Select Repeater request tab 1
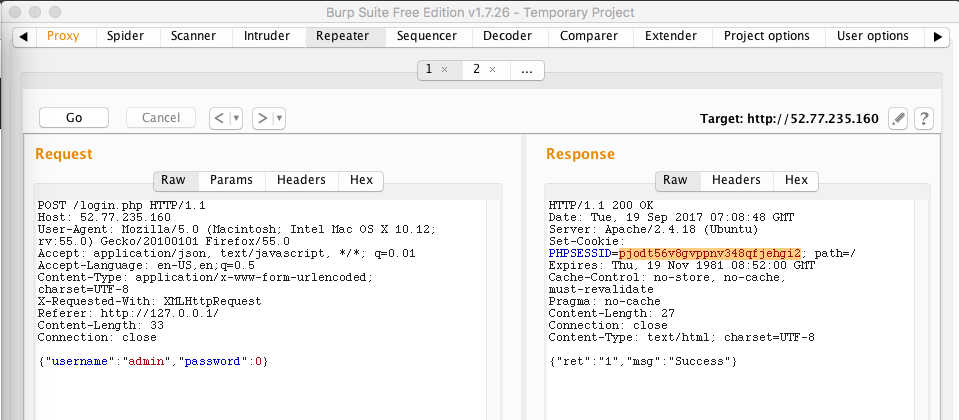 (429, 70)
